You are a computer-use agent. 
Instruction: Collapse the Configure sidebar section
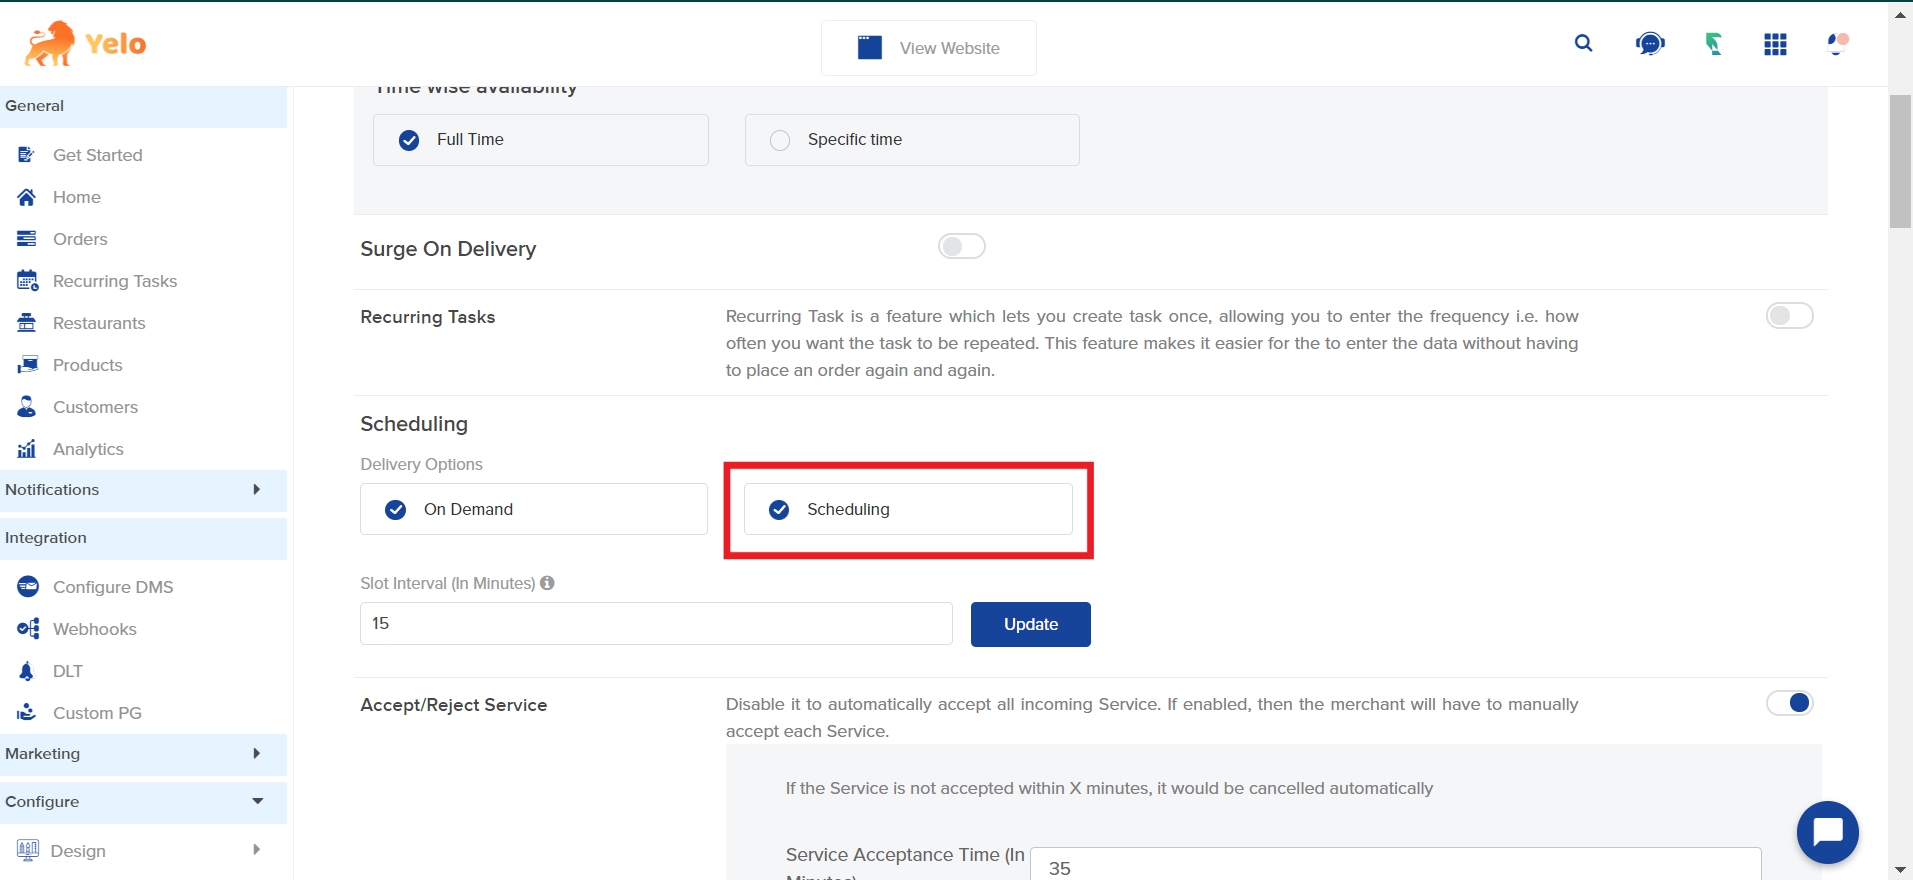tap(143, 802)
